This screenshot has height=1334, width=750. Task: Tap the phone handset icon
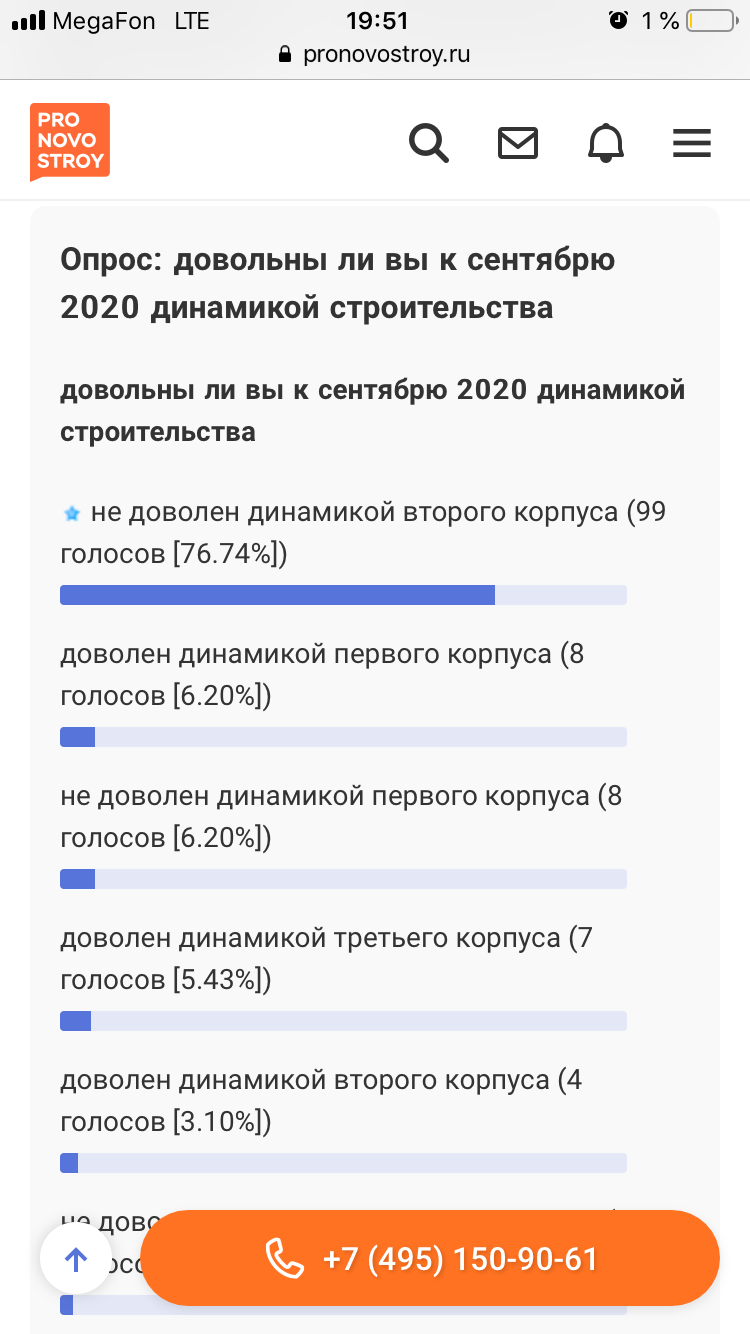coord(285,1258)
